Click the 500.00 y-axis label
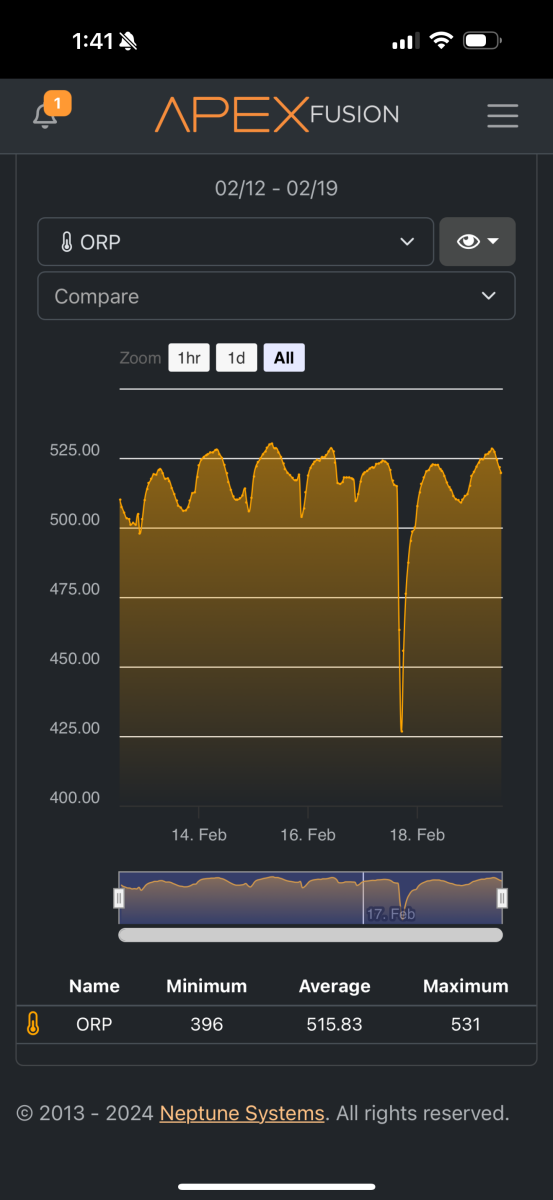The height and width of the screenshot is (1200, 553). [75, 520]
